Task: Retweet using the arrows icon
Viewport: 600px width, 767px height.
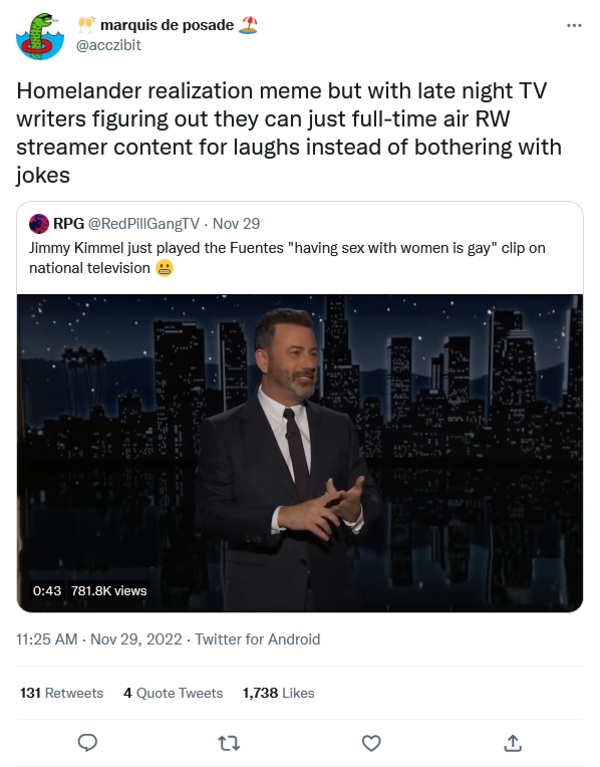Action: coord(229,742)
